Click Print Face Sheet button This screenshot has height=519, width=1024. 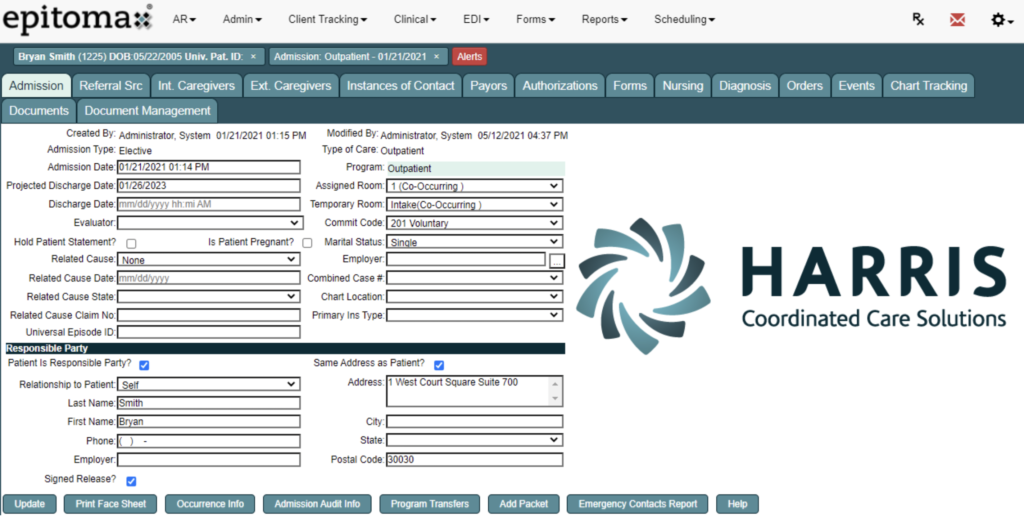coord(110,504)
